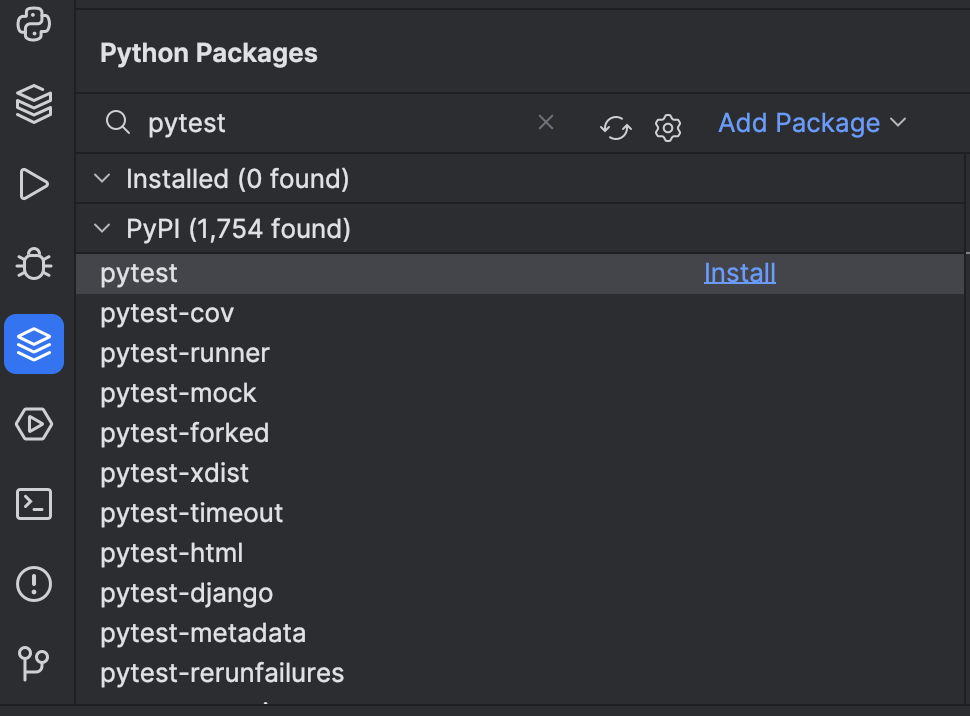
Task: Collapse the Installed section
Action: point(101,178)
